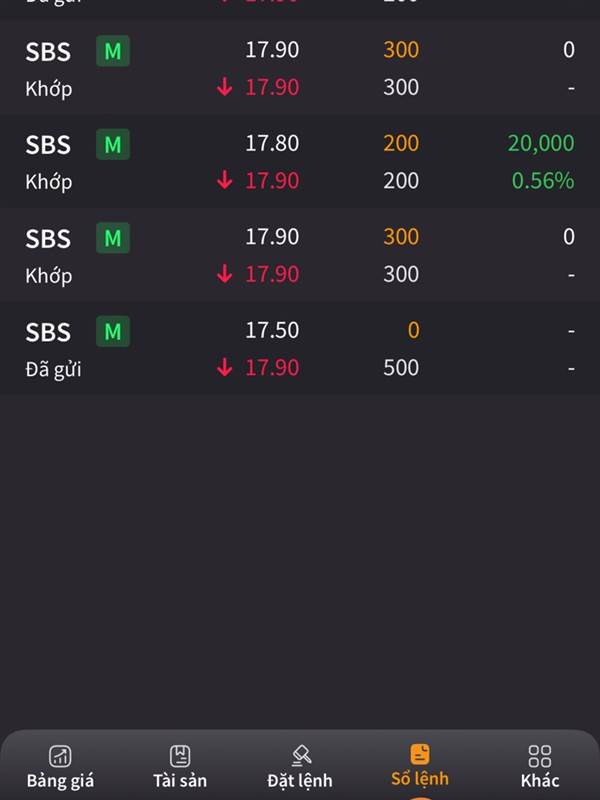Tap the orange 200 matched quantity
600x800 pixels.
coord(401,143)
